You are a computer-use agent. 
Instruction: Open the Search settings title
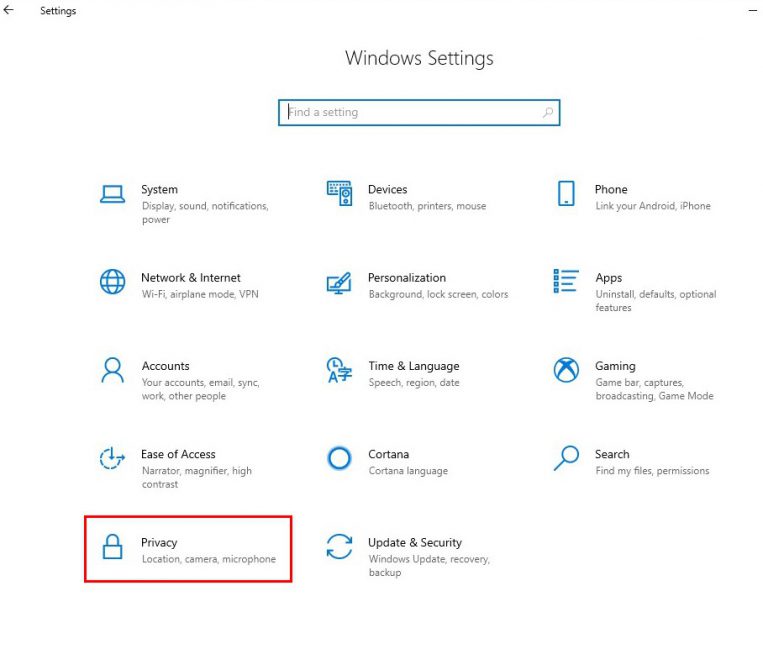(612, 454)
